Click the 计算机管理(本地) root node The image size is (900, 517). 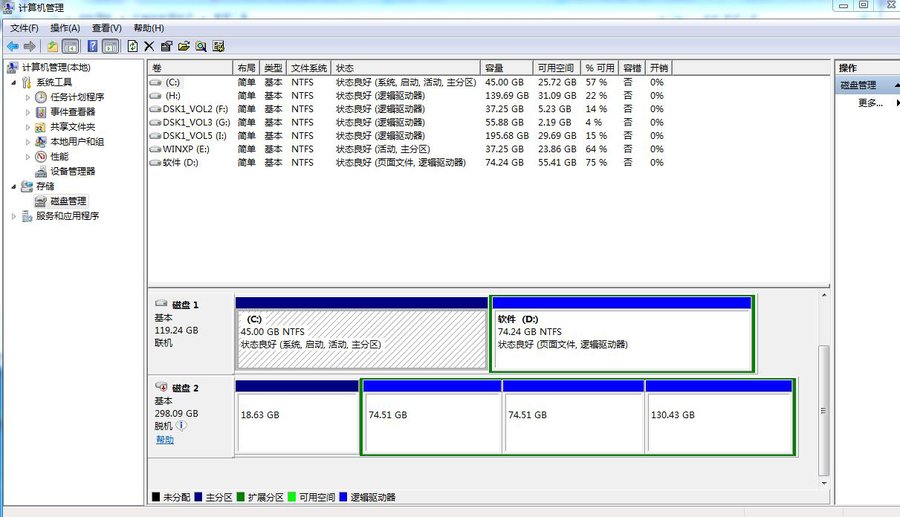[x=56, y=68]
